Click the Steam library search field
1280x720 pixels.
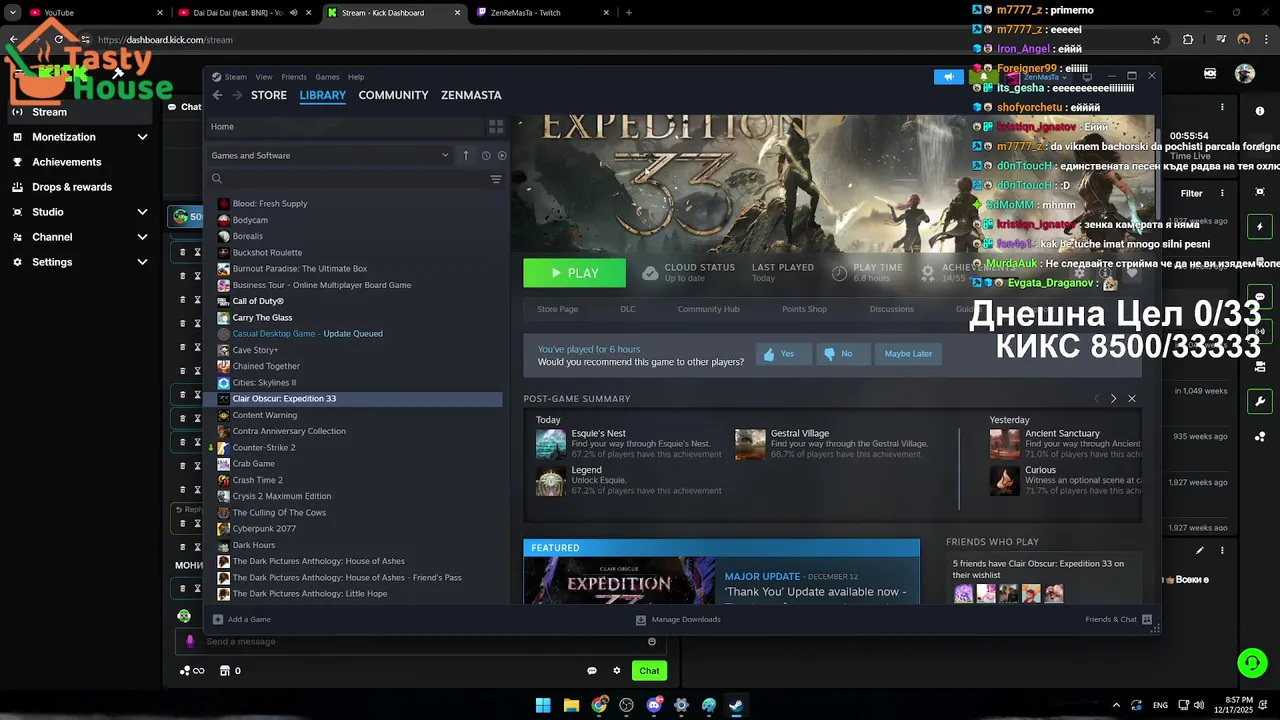pyautogui.click(x=345, y=179)
